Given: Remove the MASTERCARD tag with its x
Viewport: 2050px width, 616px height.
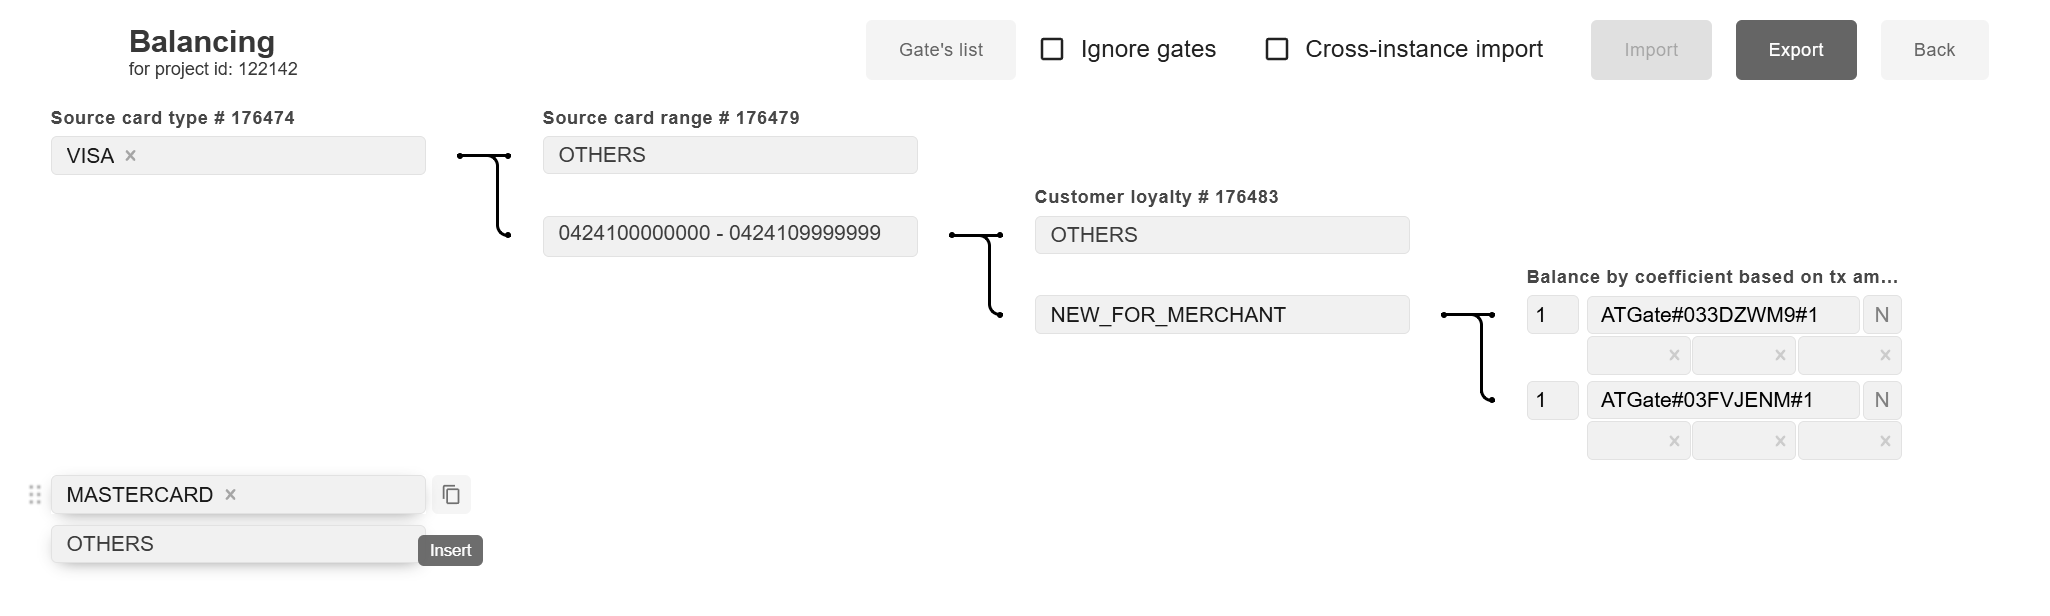Looking at the screenshot, I should [x=230, y=495].
